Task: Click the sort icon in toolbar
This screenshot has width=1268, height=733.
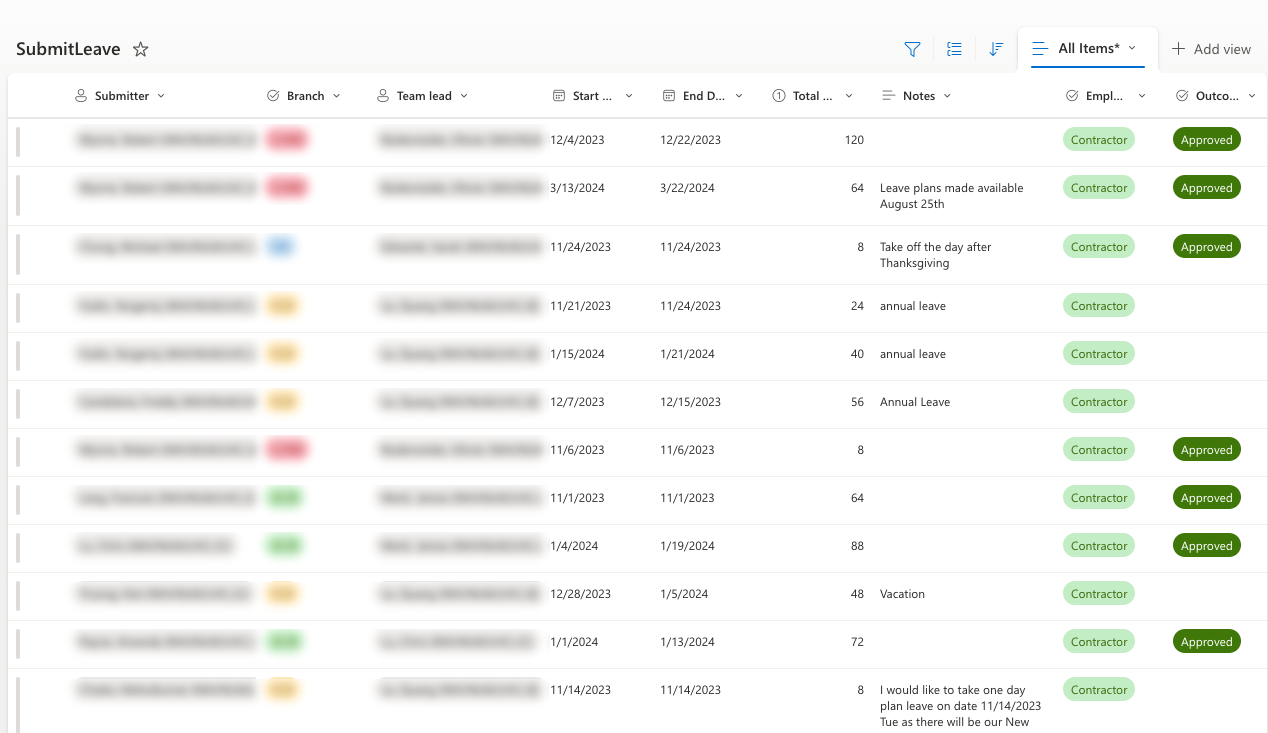Action: (996, 49)
